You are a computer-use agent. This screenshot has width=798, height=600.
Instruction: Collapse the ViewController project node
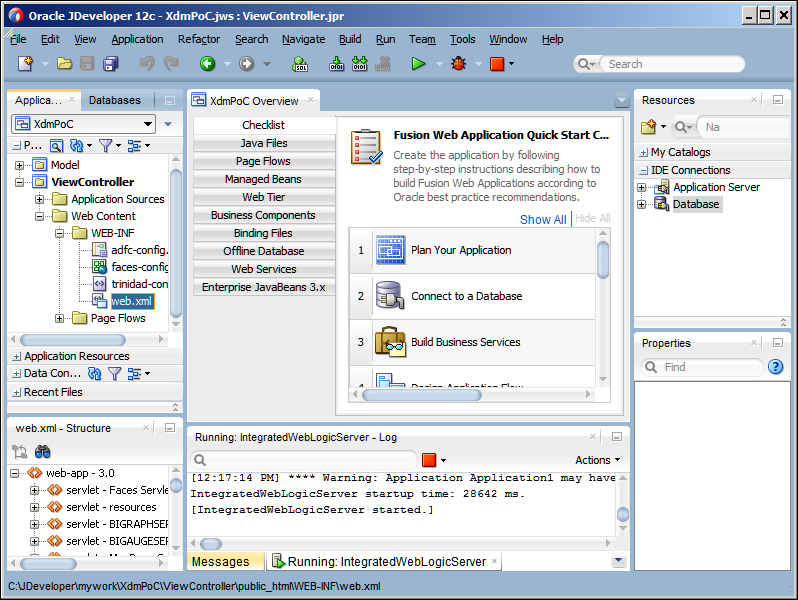(x=19, y=182)
